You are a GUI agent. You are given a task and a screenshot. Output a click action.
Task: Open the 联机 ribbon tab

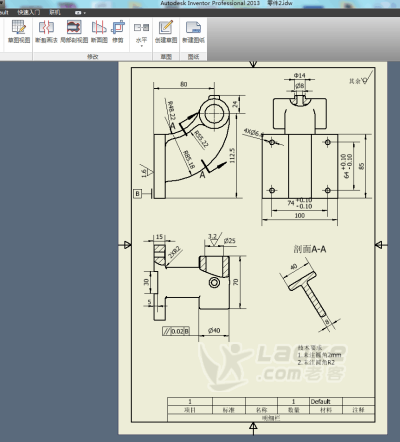coord(55,12)
